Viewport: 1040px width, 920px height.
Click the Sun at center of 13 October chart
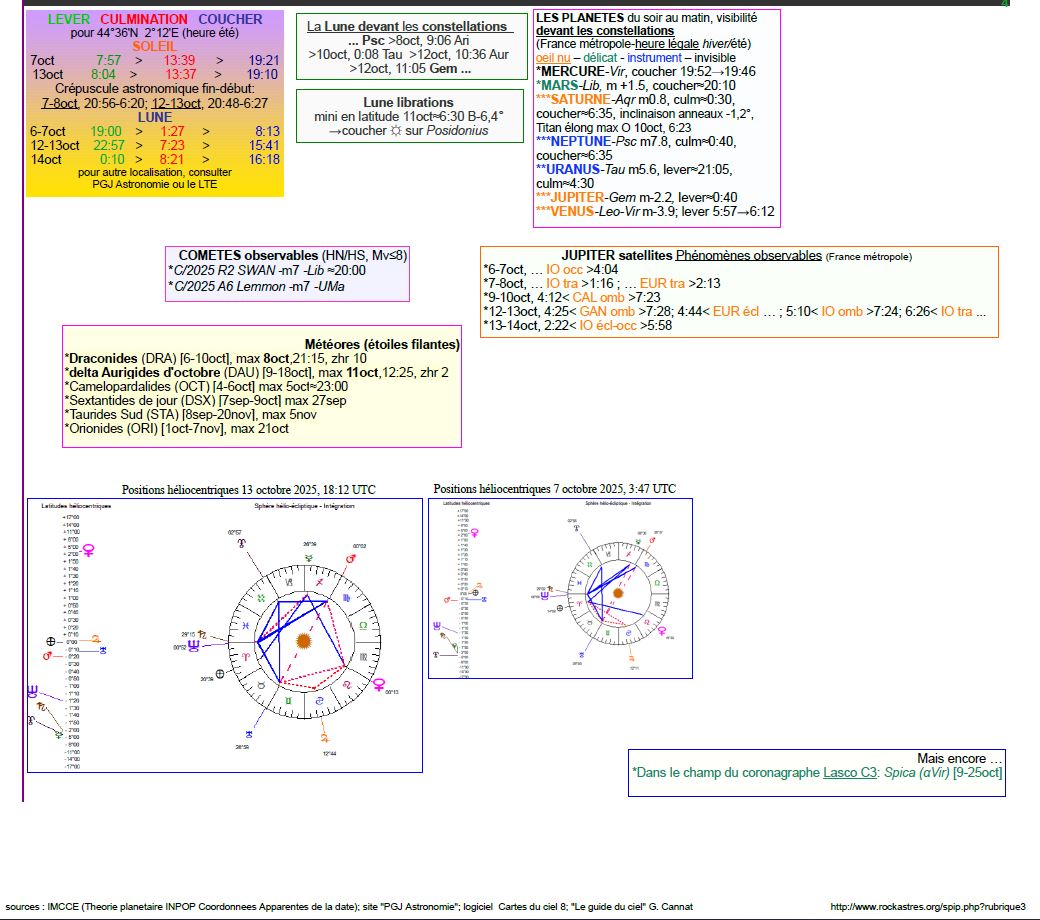[x=303, y=640]
